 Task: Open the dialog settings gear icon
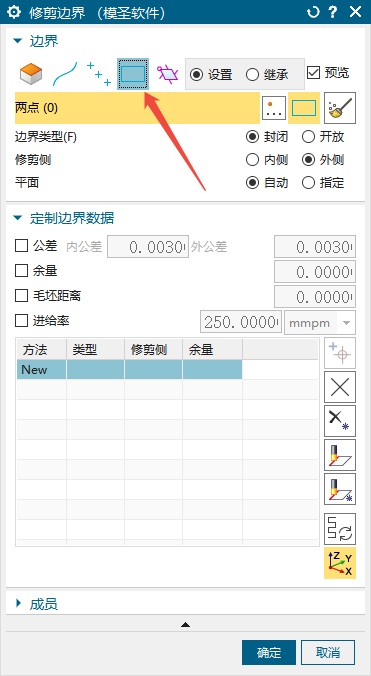(x=14, y=12)
